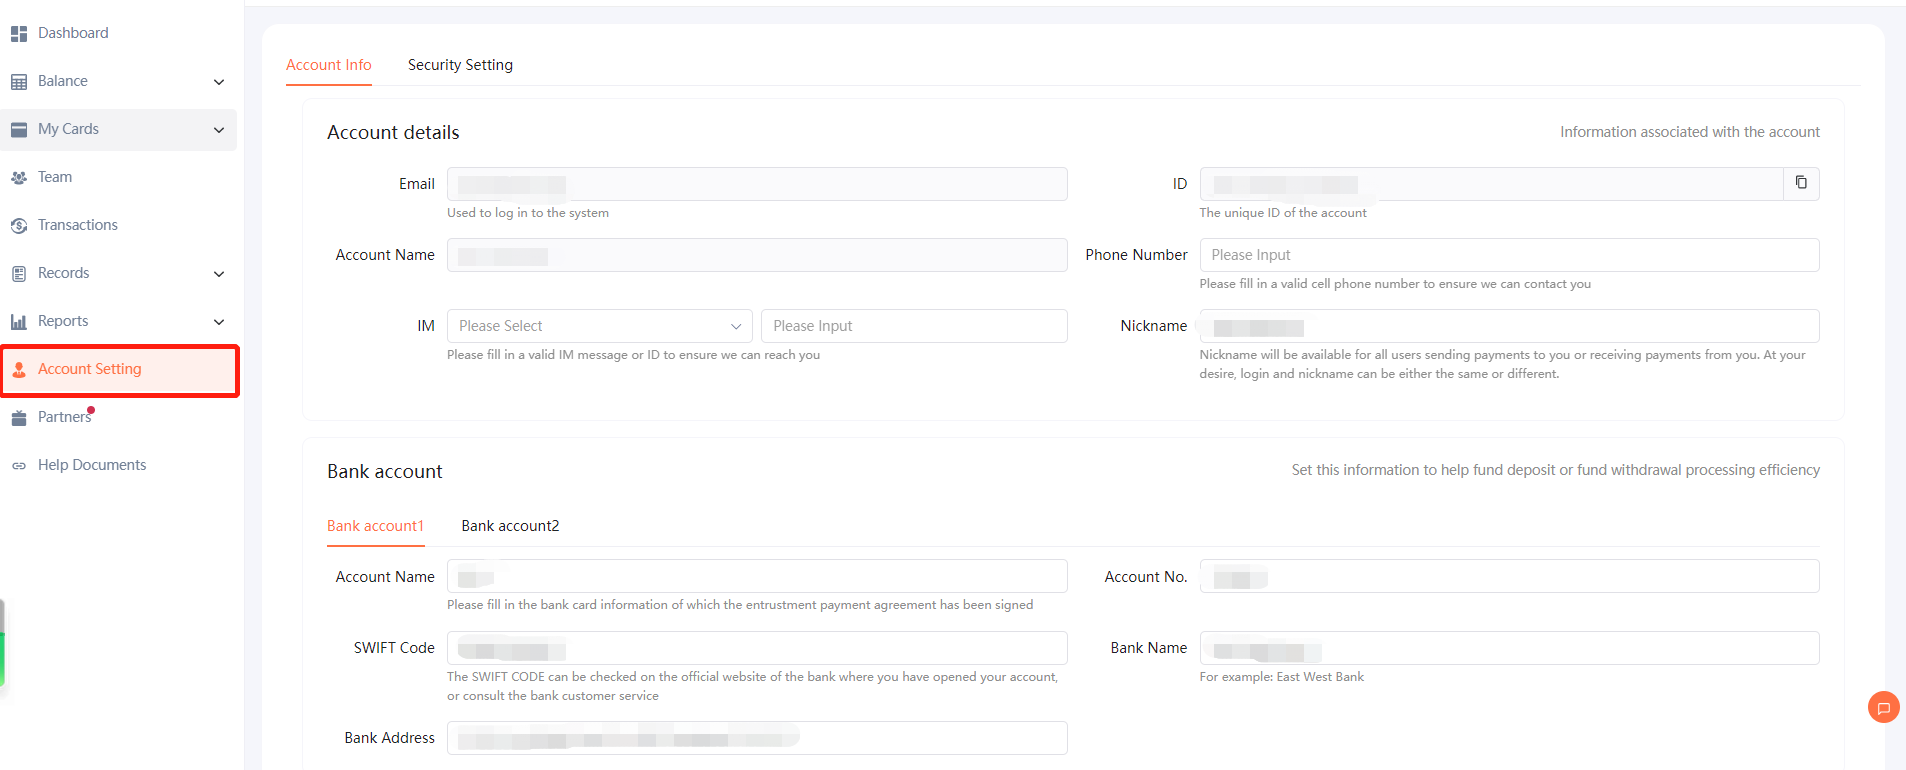This screenshot has width=1906, height=770.
Task: Switch to the Security Setting tab
Action: point(460,65)
